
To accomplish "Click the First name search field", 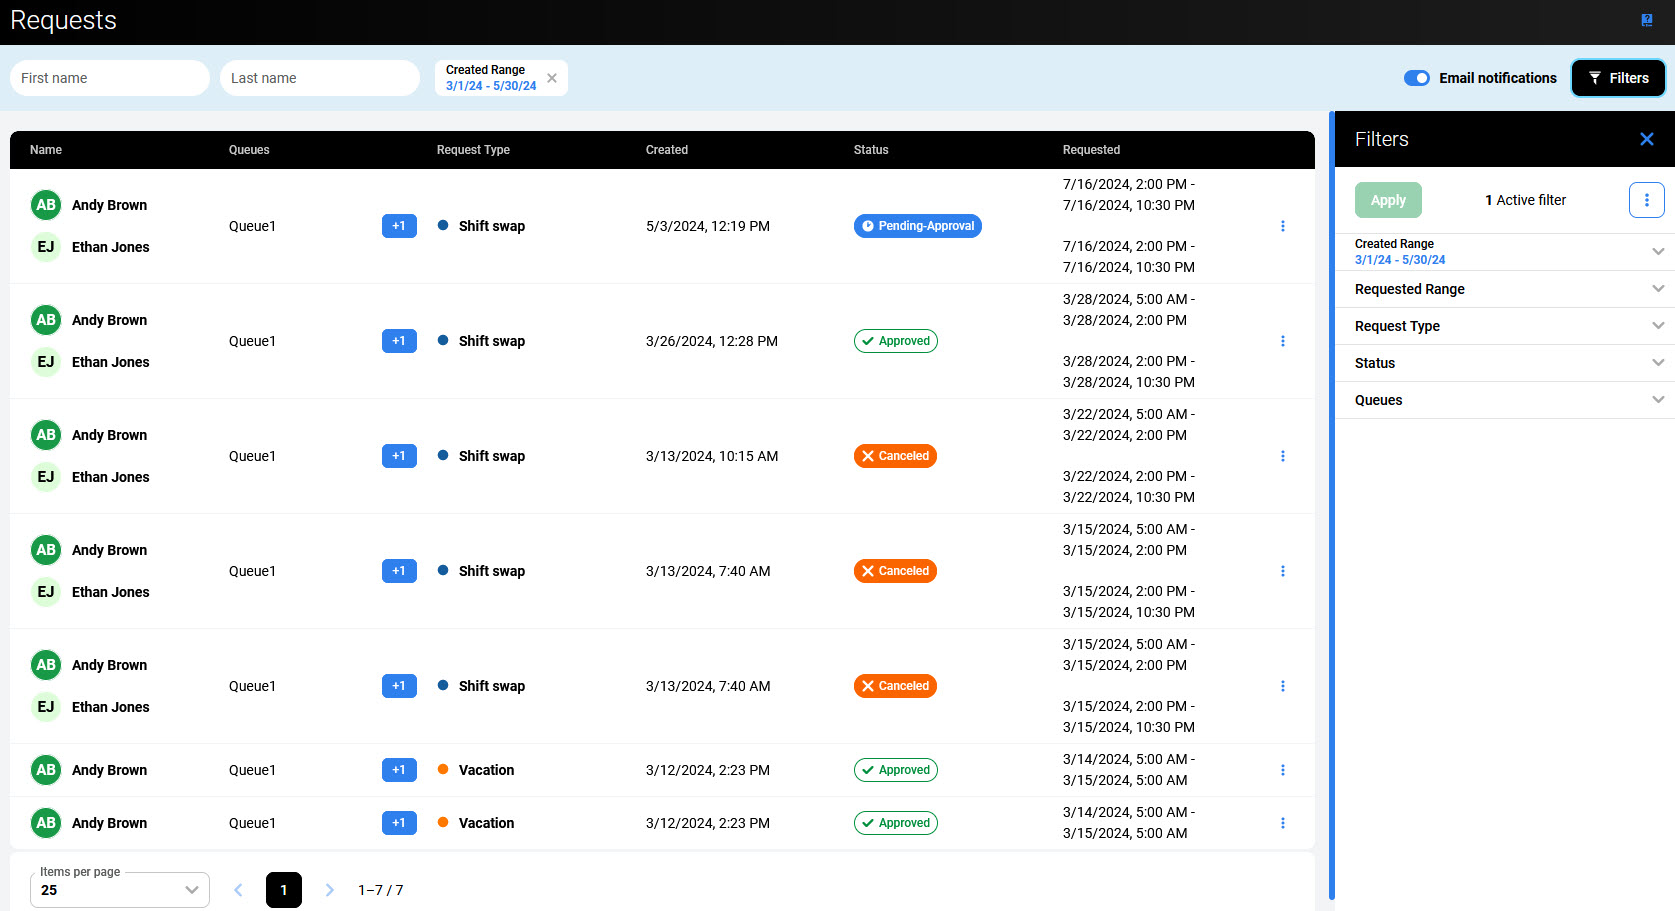I will 110,78.
